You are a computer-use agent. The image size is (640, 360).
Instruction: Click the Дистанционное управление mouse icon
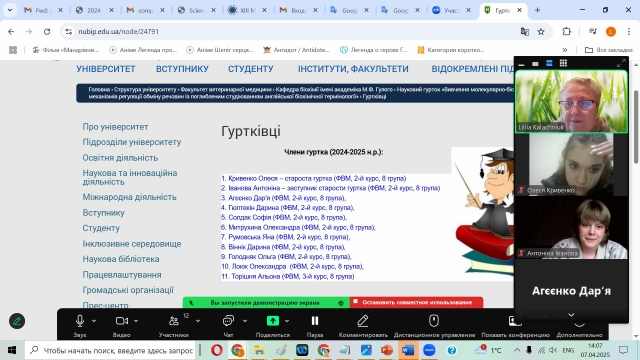pyautogui.click(x=434, y=321)
